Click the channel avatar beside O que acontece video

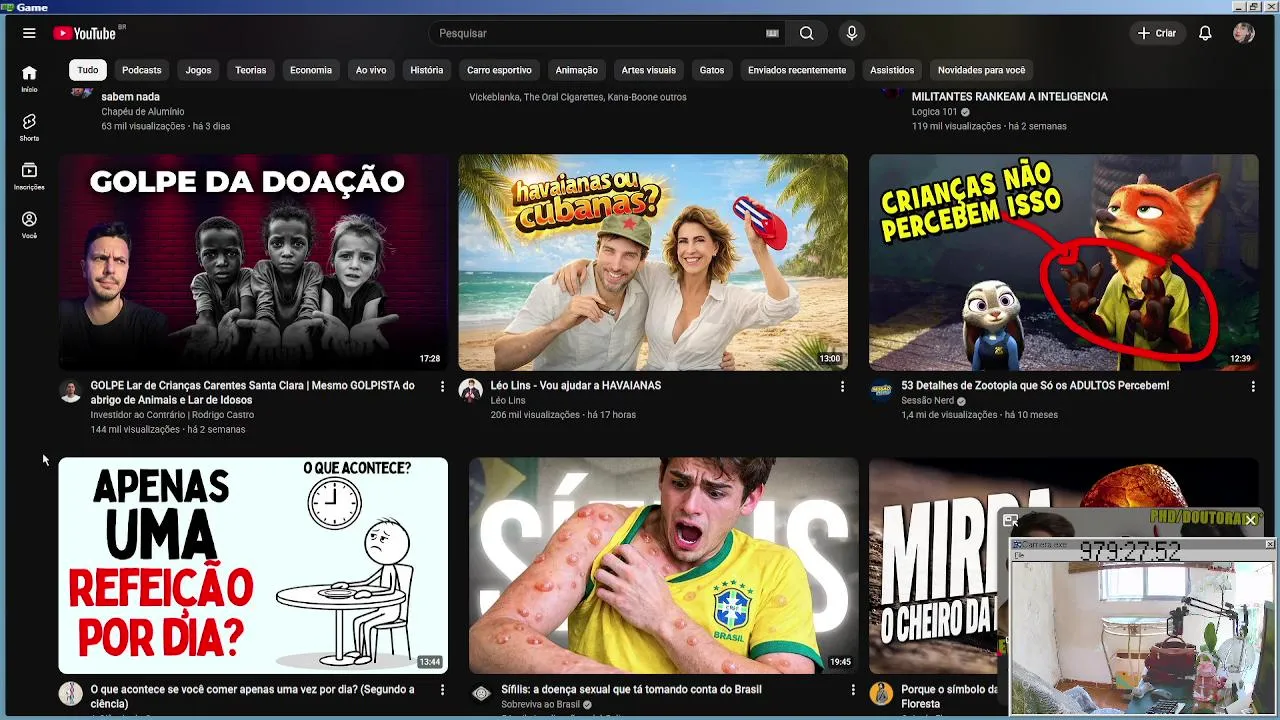(70, 694)
